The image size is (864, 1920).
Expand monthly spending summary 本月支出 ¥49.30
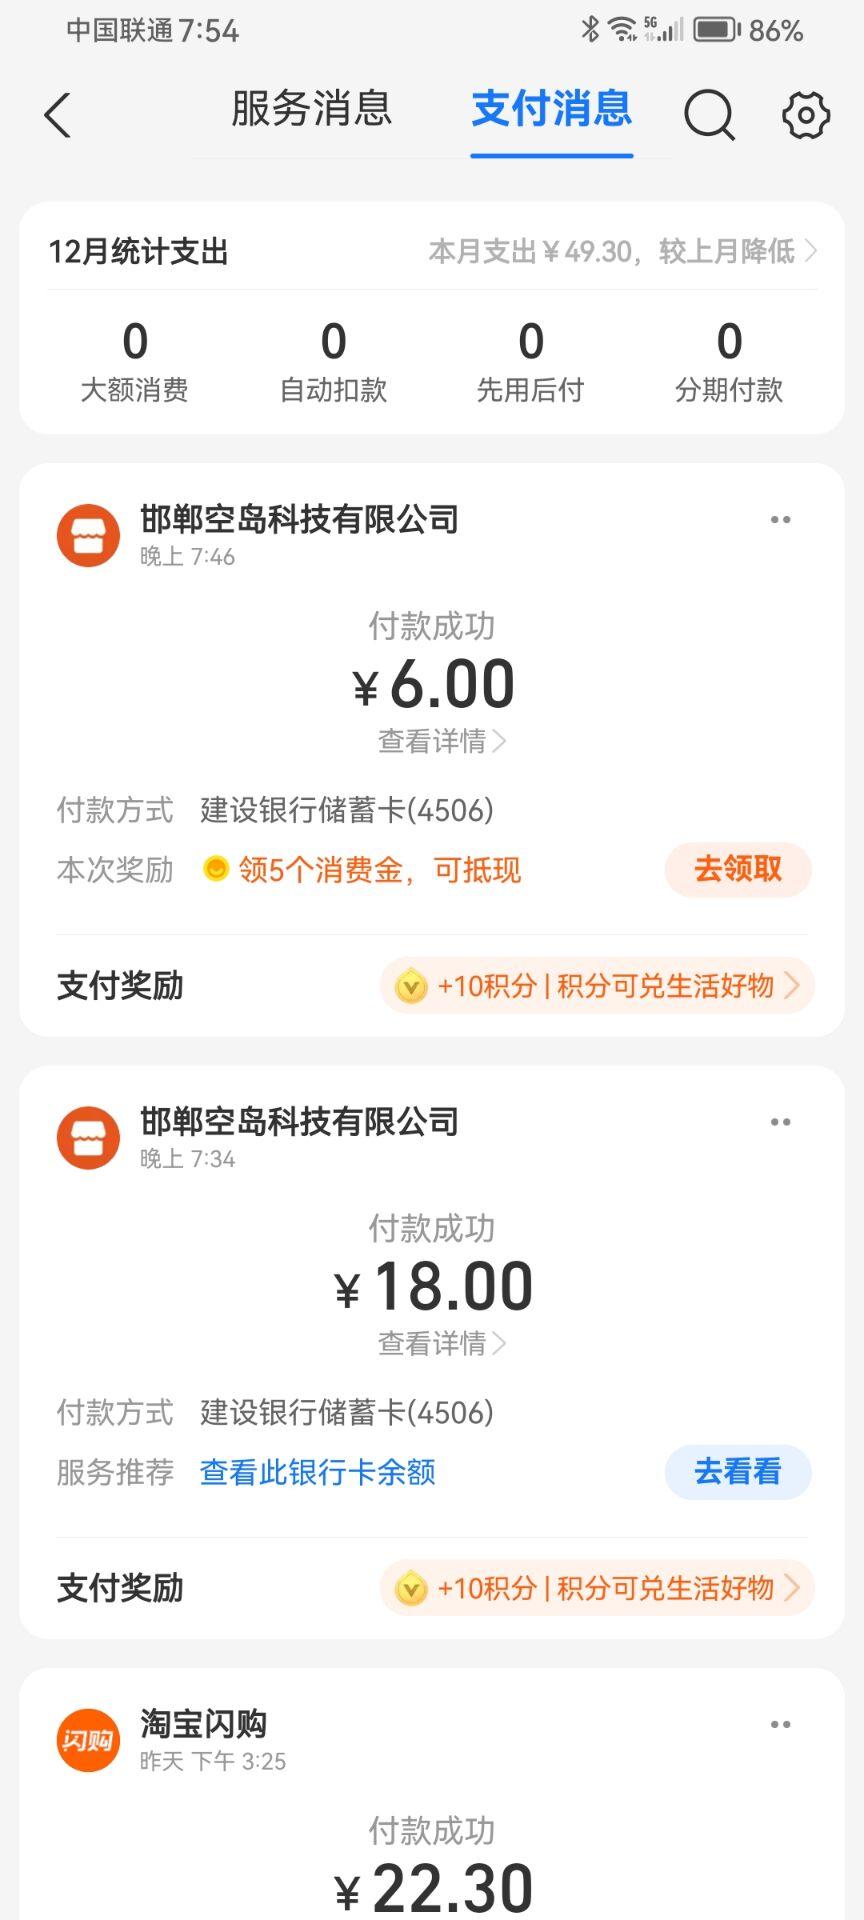coord(622,251)
